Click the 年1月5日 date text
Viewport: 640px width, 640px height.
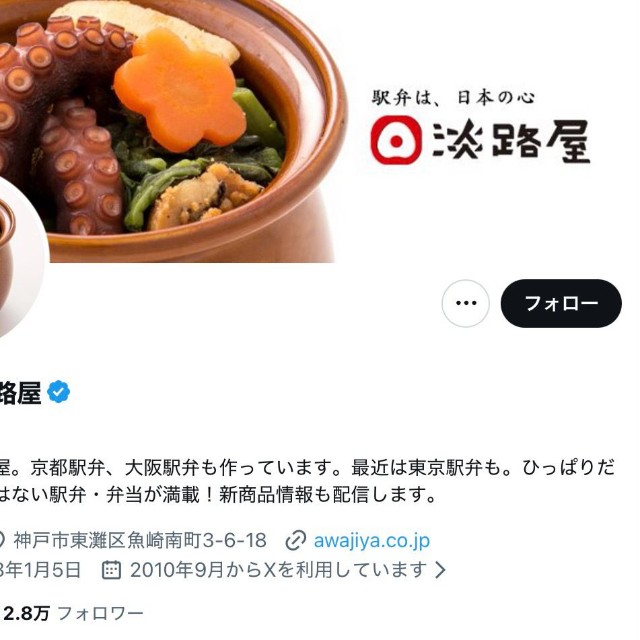tap(40, 570)
